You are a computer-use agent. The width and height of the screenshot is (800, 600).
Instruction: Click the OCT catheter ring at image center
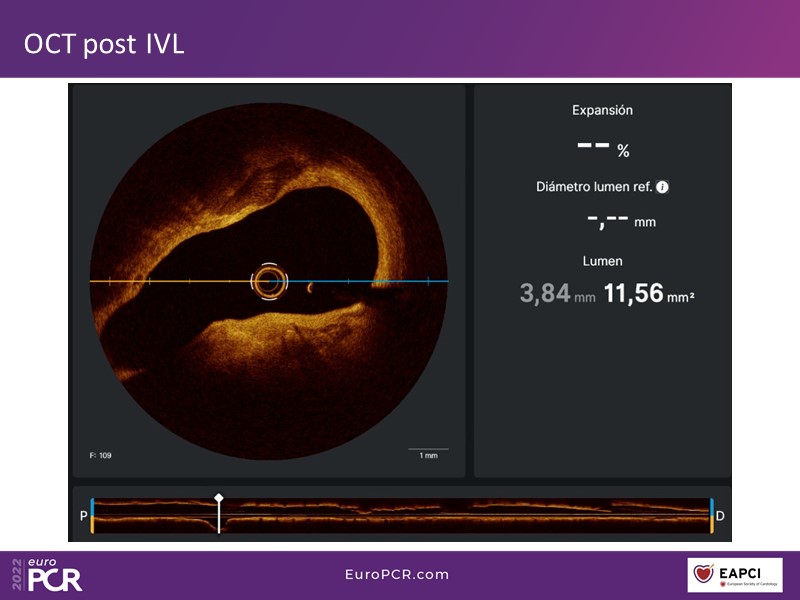click(x=268, y=282)
